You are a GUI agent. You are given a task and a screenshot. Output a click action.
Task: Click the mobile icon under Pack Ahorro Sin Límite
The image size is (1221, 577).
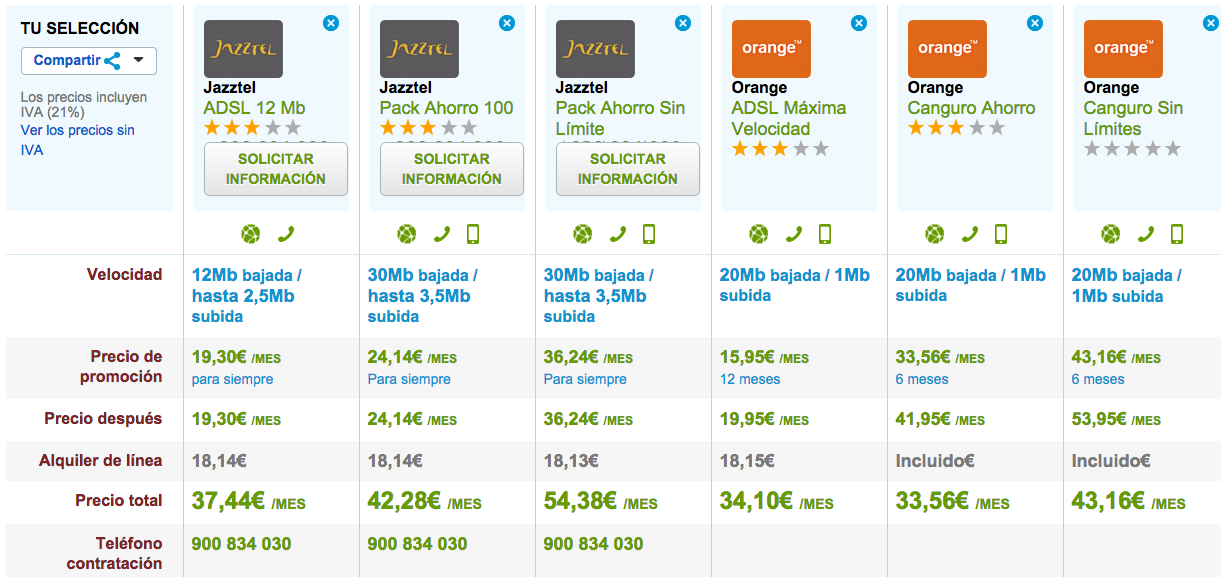649,234
